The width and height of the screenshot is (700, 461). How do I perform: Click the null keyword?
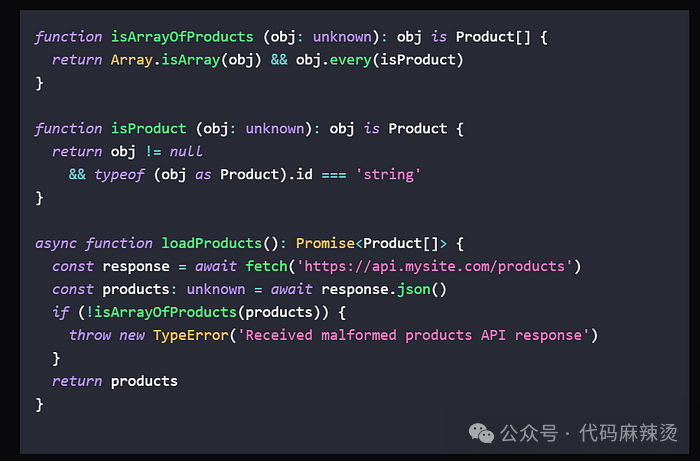[186, 152]
